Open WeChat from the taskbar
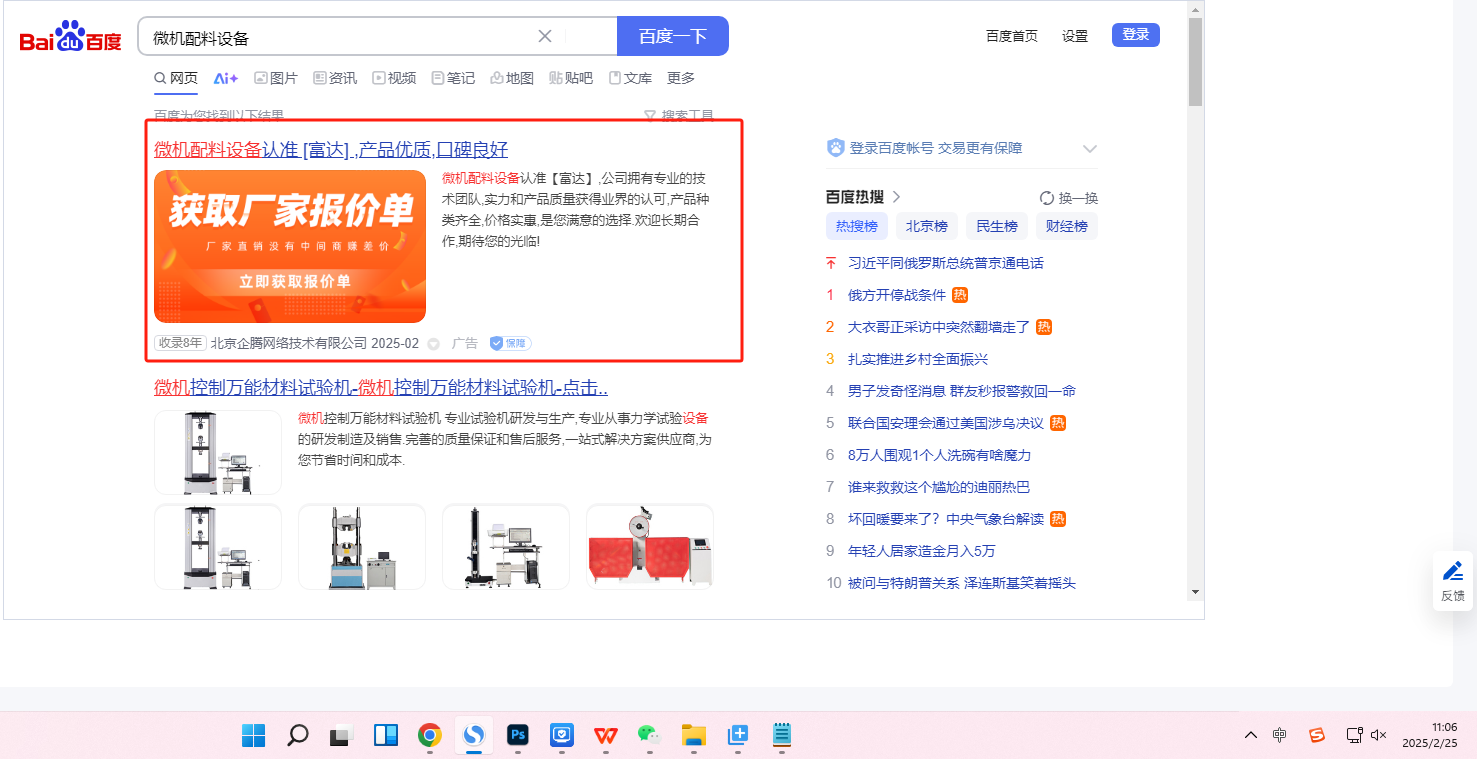The height and width of the screenshot is (759, 1477). click(650, 735)
